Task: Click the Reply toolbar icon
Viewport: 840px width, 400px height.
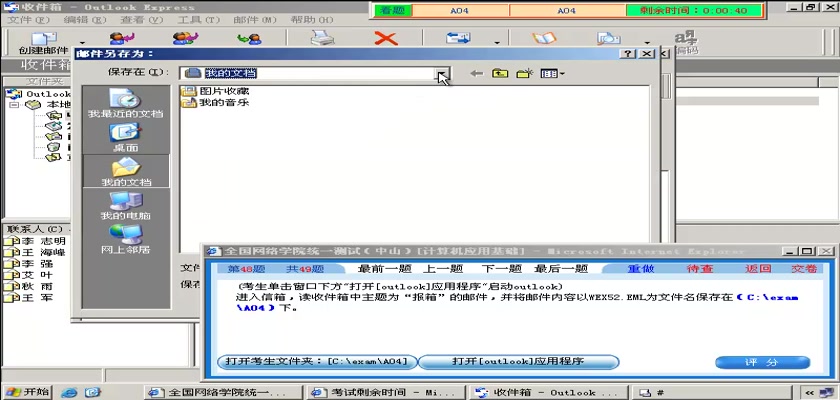Action: click(122, 39)
